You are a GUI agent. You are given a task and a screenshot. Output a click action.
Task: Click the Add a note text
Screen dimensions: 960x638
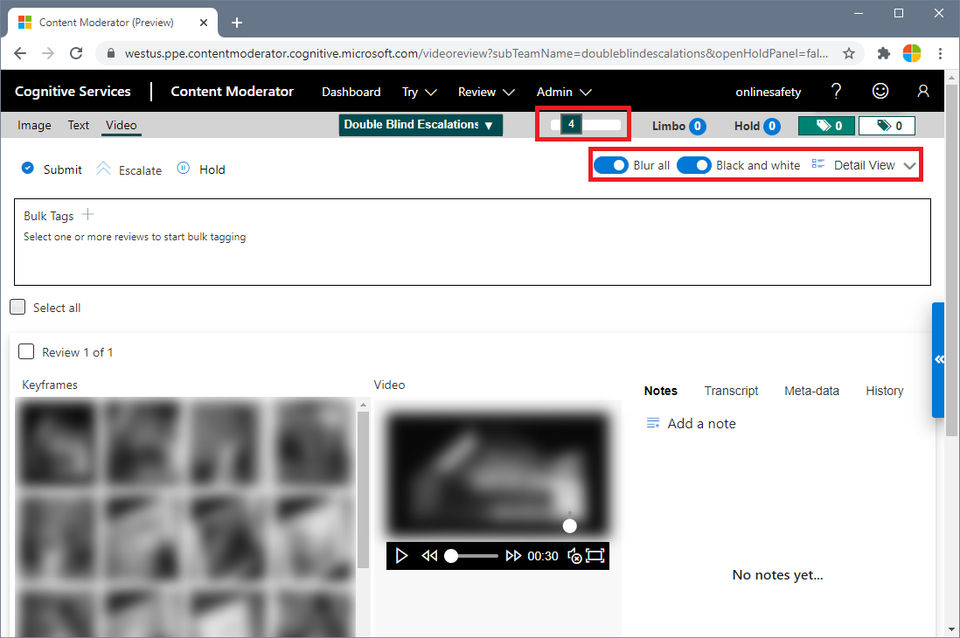[x=701, y=423]
